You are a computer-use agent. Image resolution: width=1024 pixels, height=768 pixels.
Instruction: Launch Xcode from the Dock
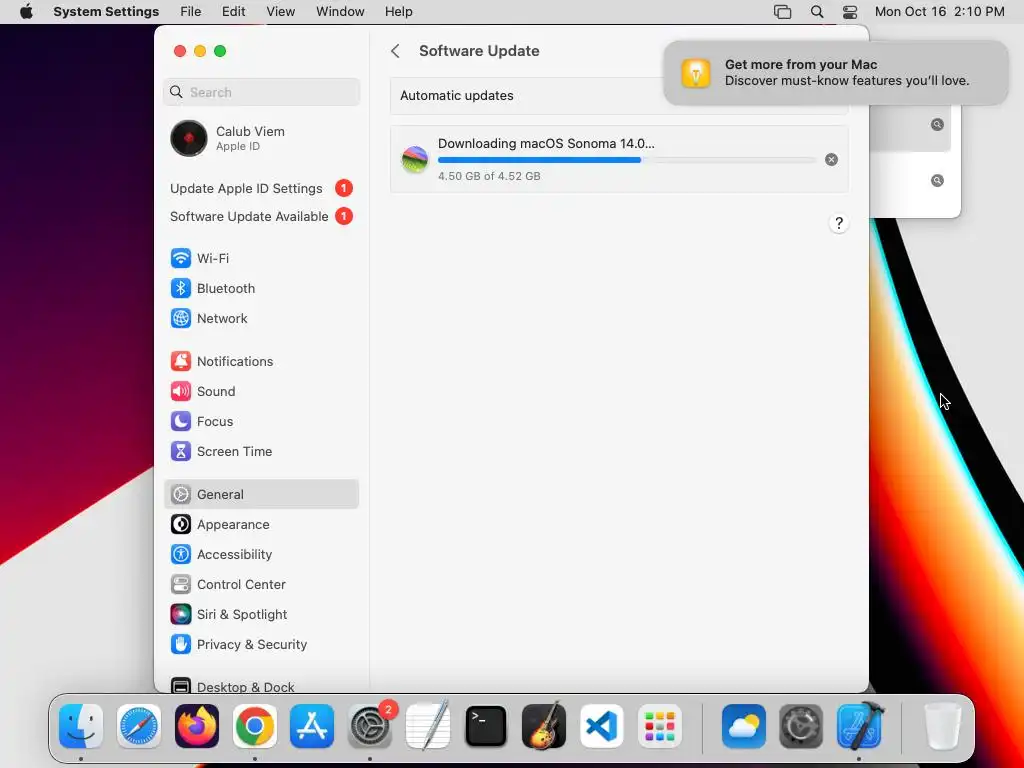pos(859,726)
